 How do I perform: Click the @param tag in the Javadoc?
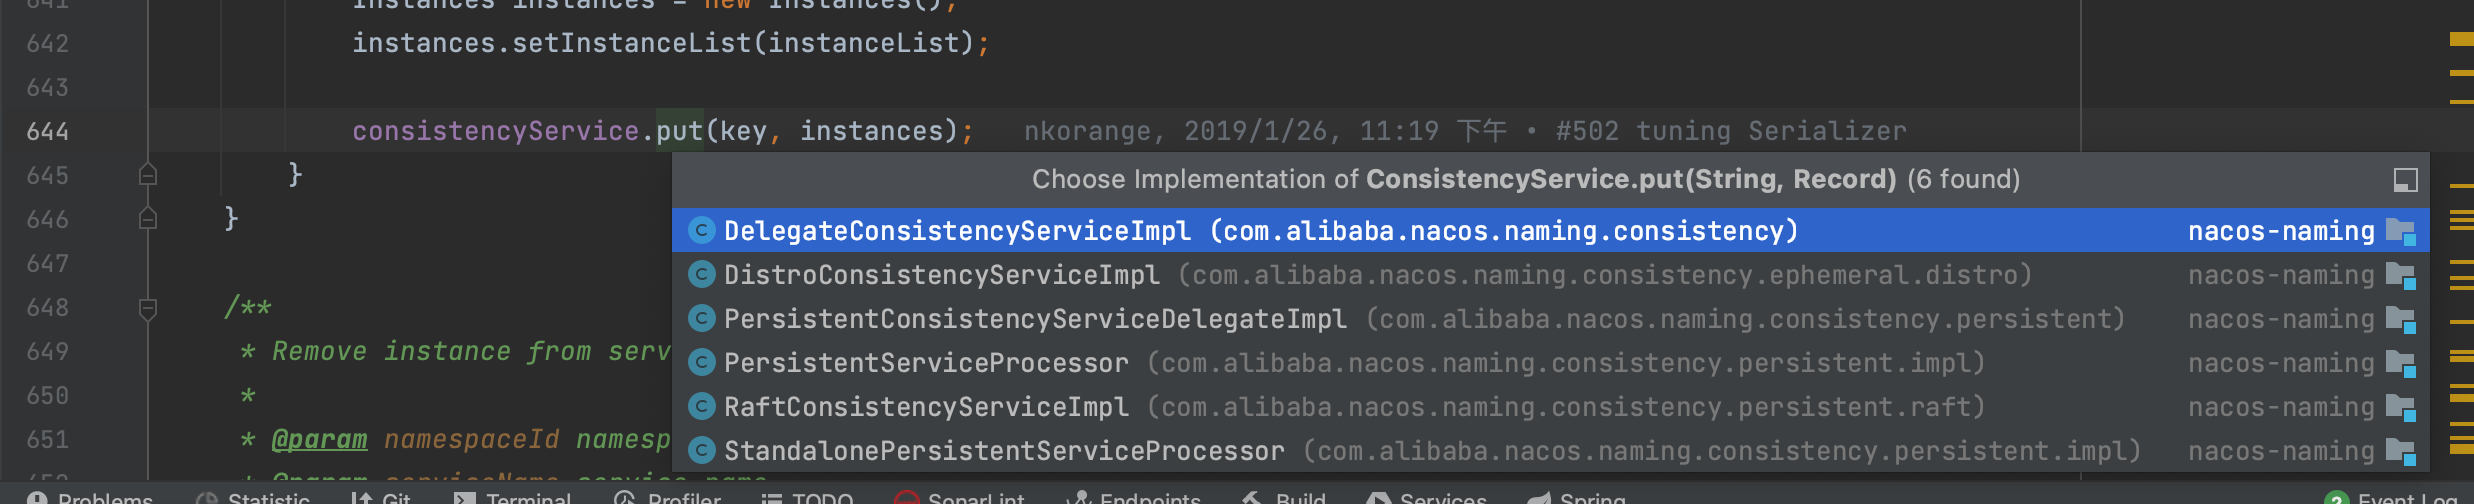(x=319, y=440)
